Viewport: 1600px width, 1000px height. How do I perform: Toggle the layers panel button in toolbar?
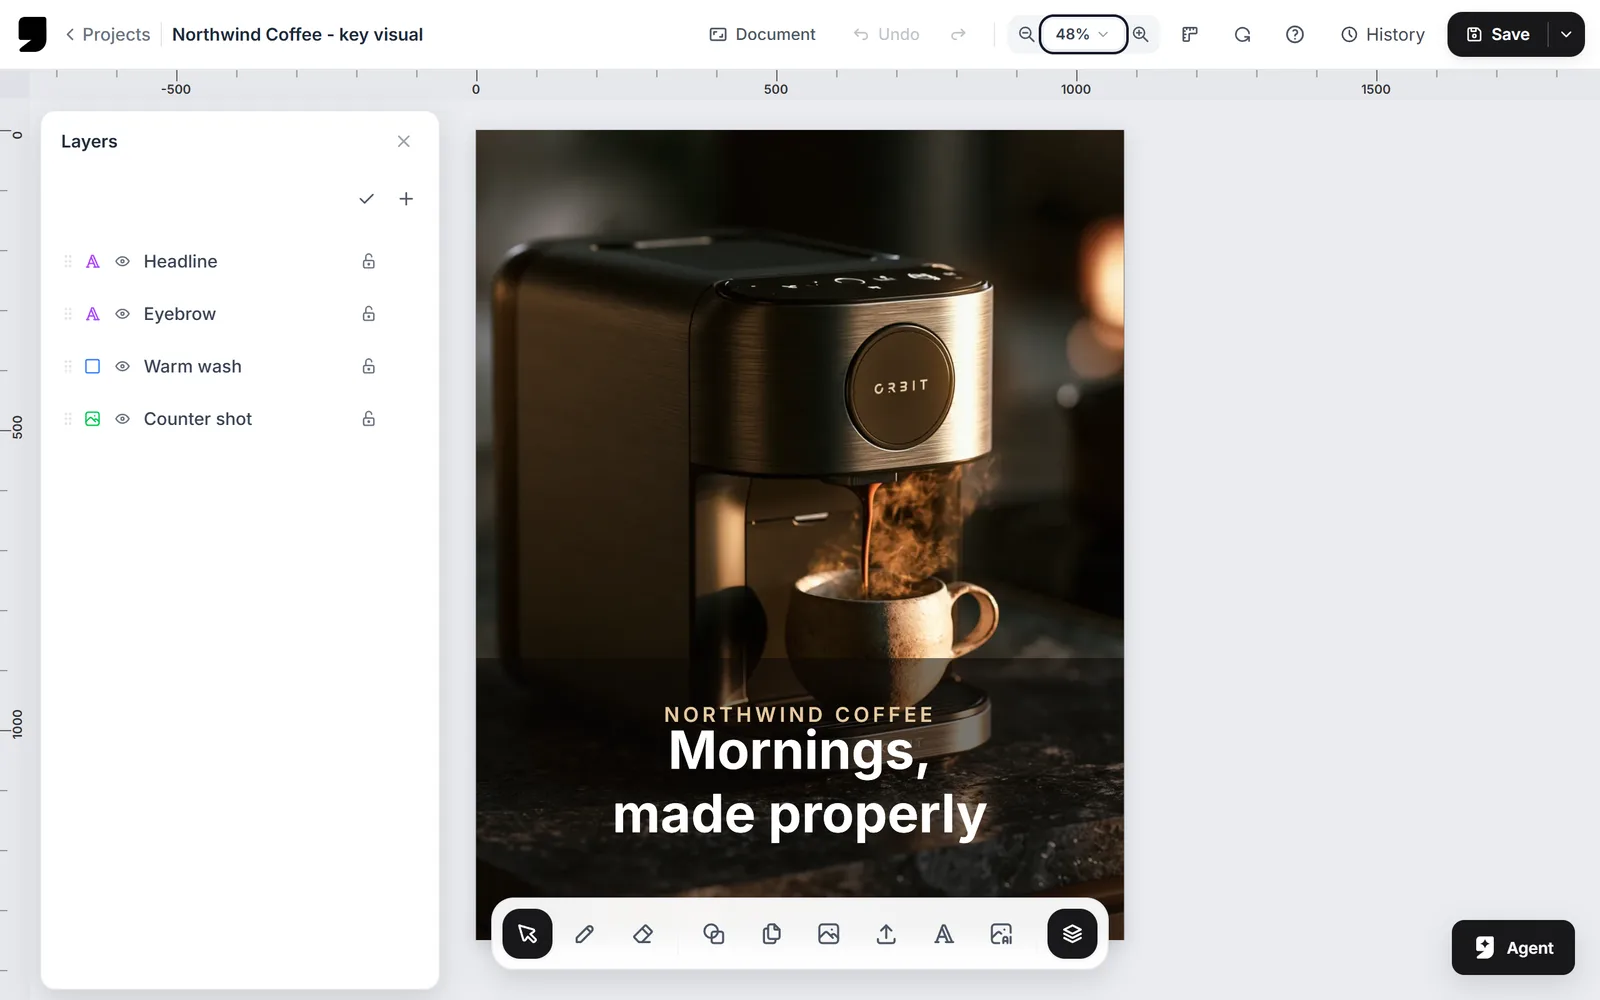pyautogui.click(x=1072, y=934)
